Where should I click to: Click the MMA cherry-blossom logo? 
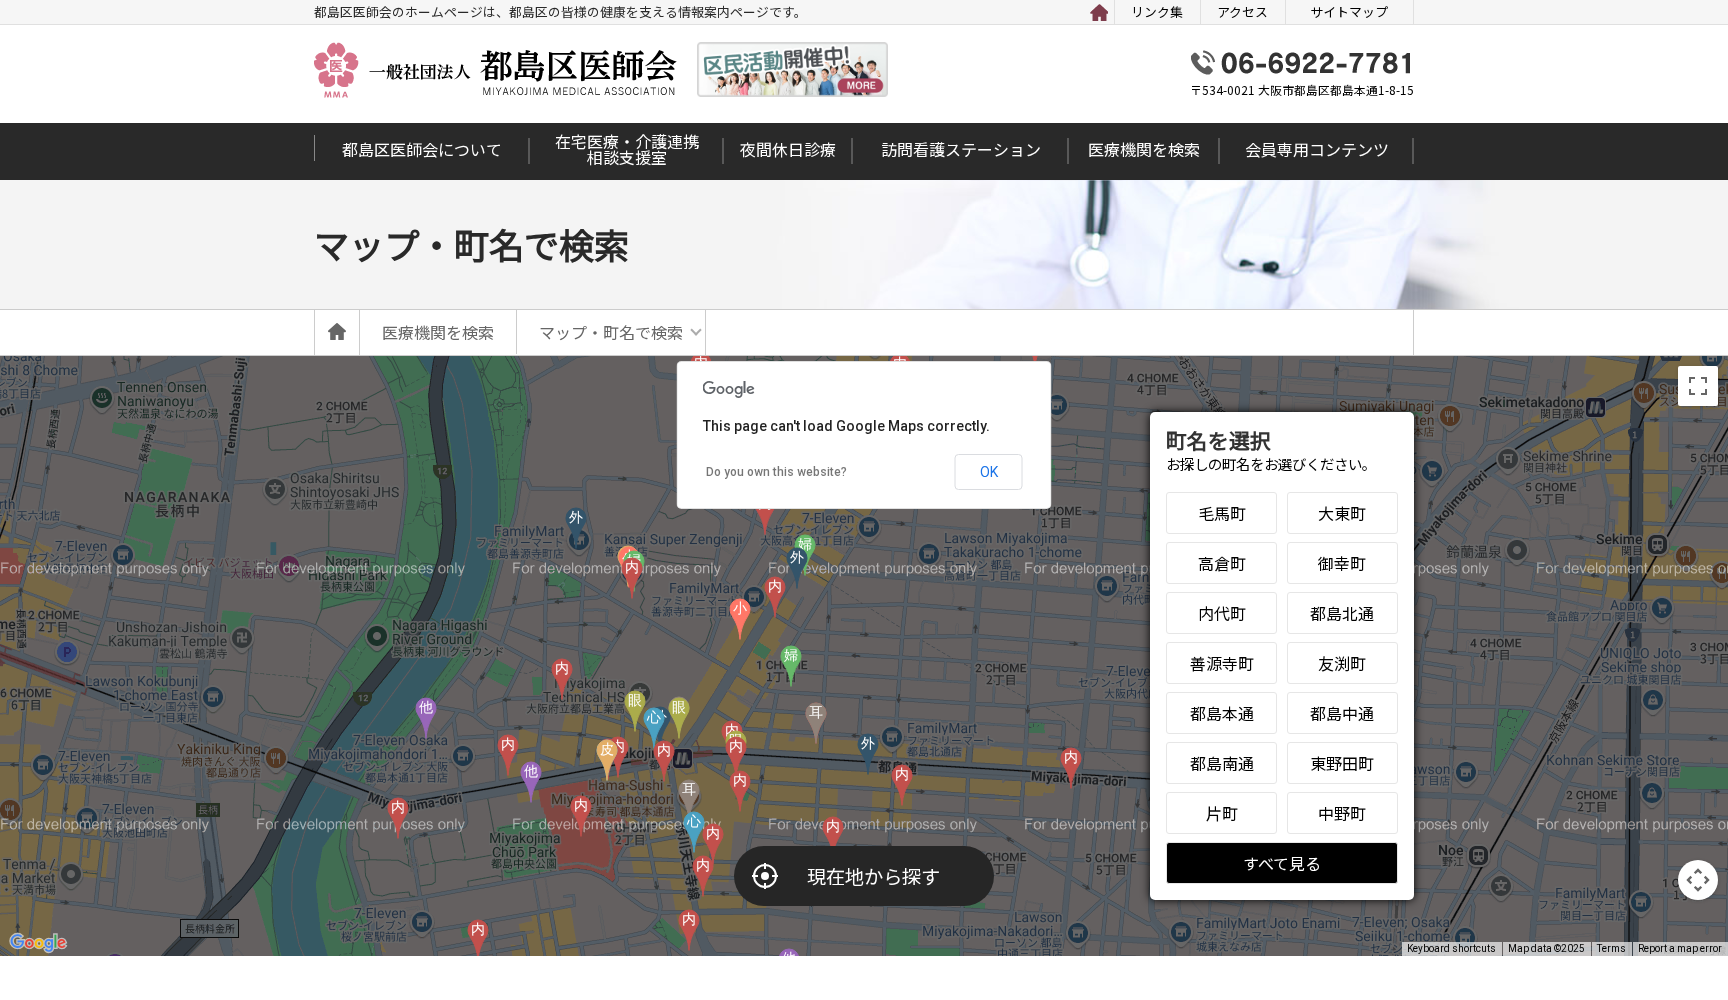pyautogui.click(x=336, y=69)
